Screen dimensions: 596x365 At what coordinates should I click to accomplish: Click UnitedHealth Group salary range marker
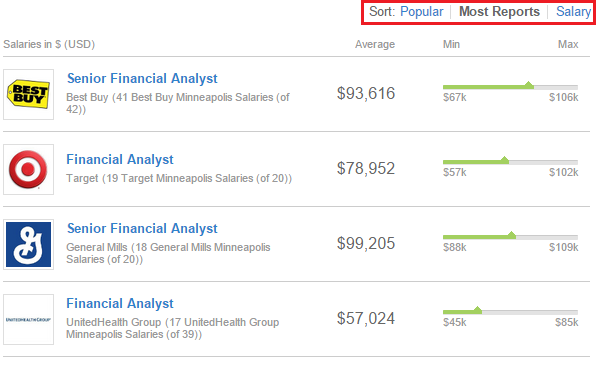pos(477,309)
